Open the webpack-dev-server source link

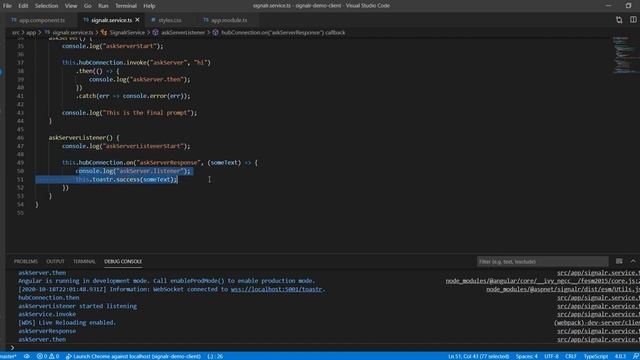click(x=597, y=322)
